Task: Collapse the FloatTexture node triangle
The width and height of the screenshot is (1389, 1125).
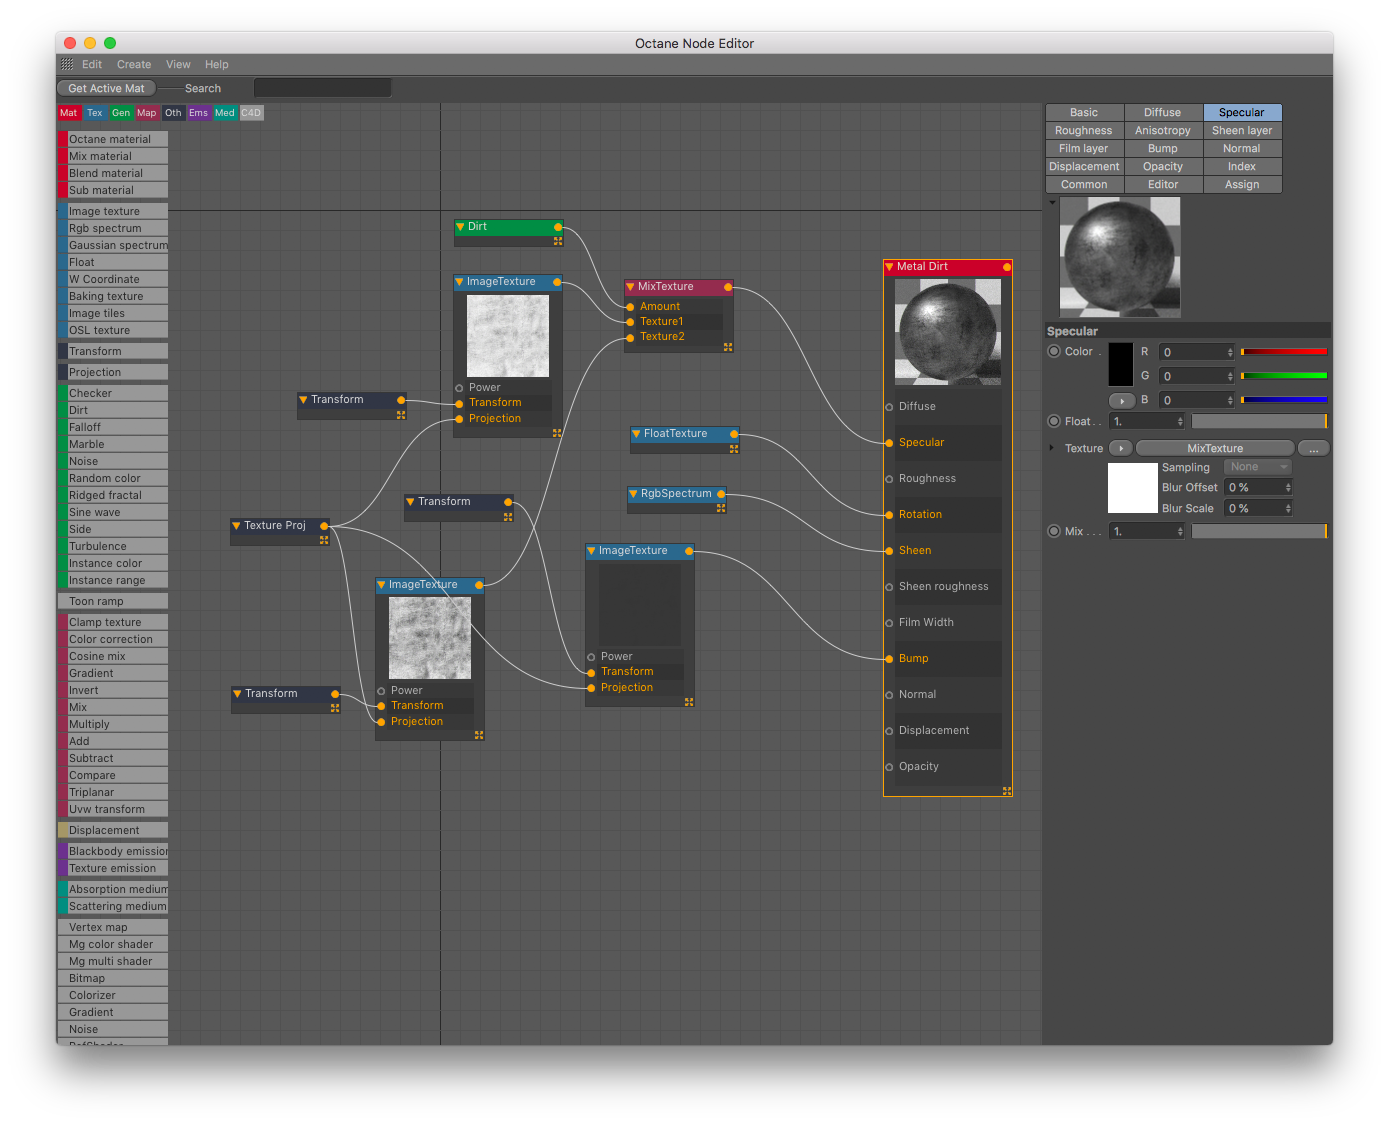Action: click(x=636, y=434)
